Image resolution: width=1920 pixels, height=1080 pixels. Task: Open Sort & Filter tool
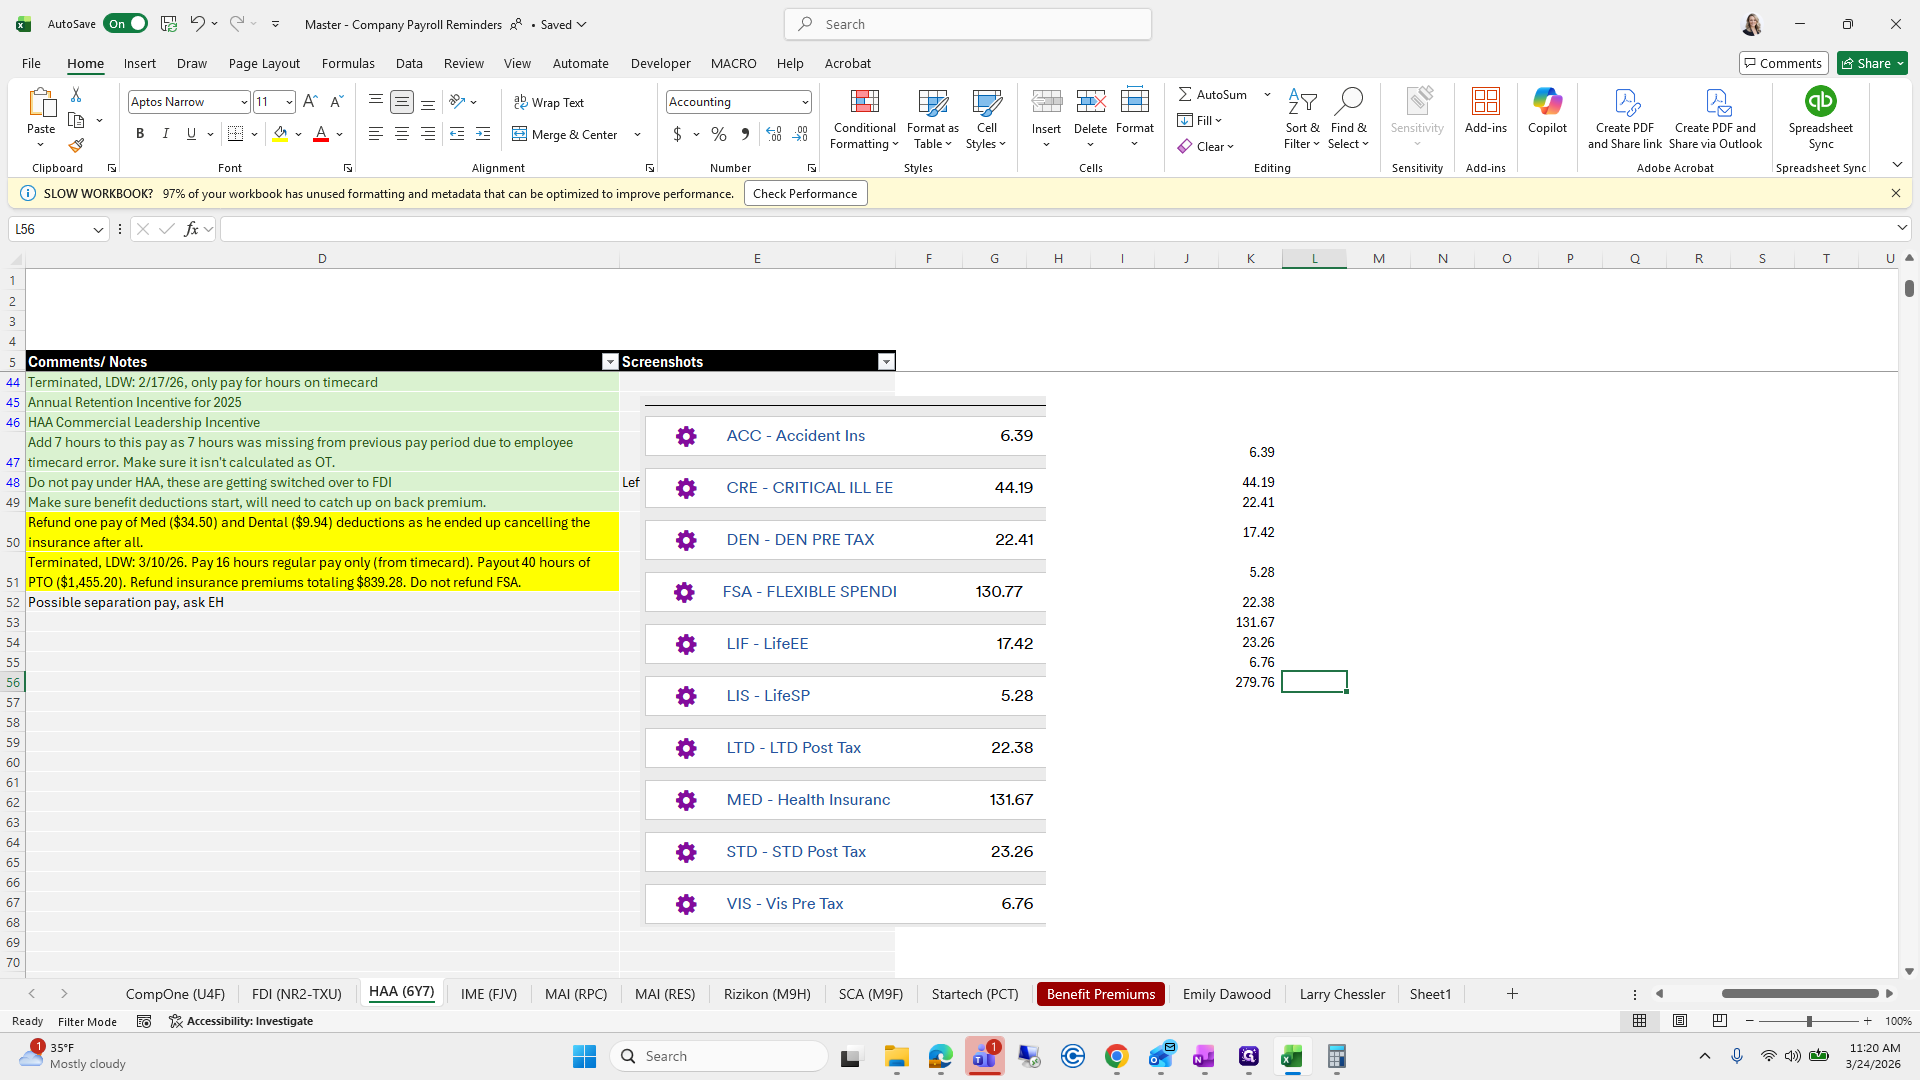(x=1302, y=119)
